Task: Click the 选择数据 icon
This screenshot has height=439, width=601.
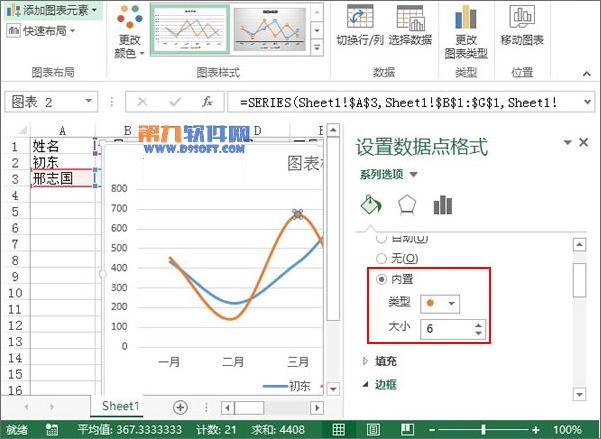Action: click(410, 18)
